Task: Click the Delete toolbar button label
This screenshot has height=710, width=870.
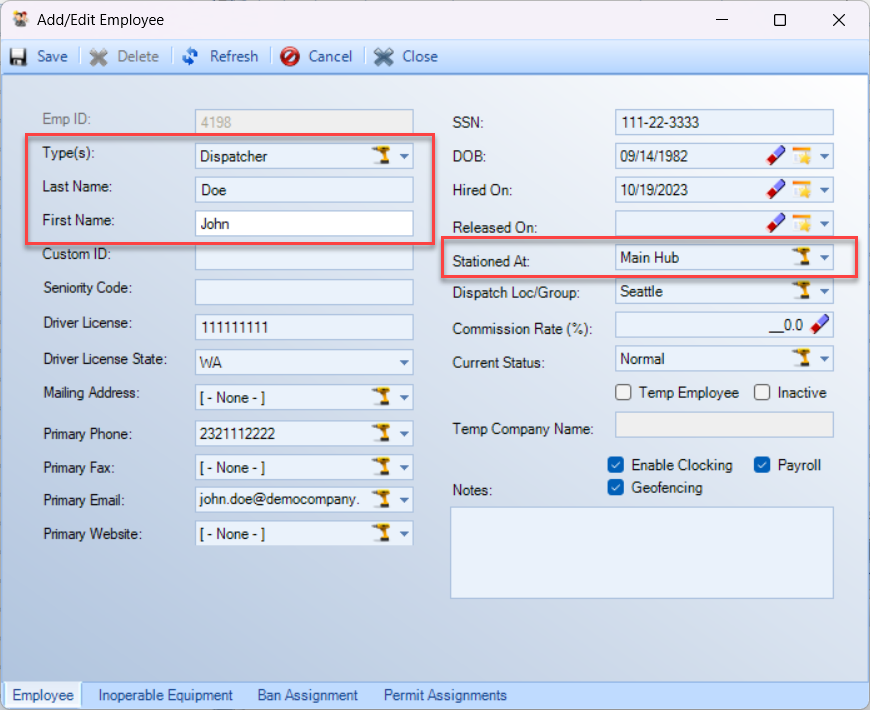Action: point(138,57)
